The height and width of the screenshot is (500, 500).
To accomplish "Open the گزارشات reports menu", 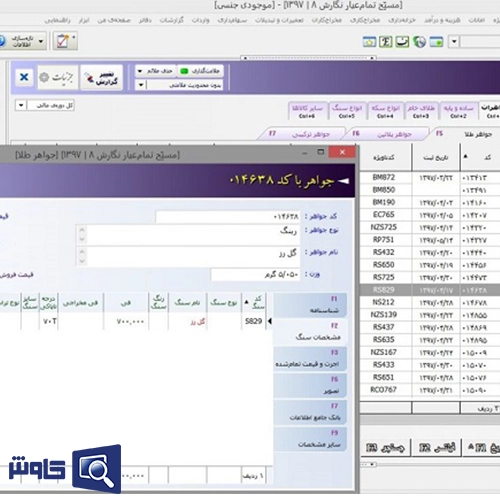I will [171, 20].
